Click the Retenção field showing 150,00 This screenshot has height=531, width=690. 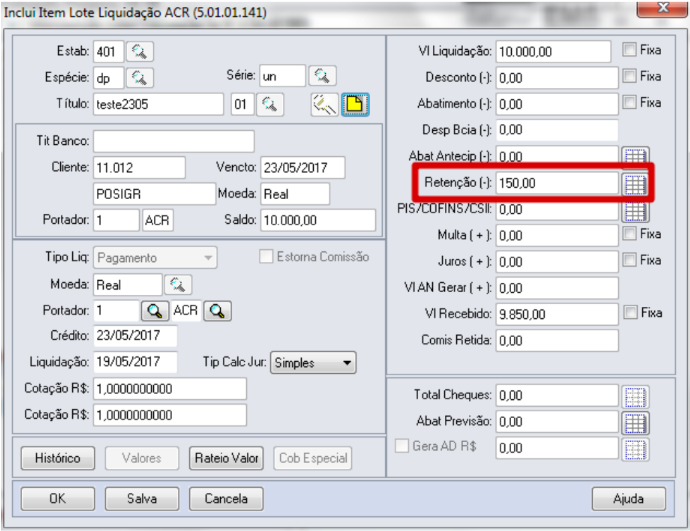click(x=557, y=183)
